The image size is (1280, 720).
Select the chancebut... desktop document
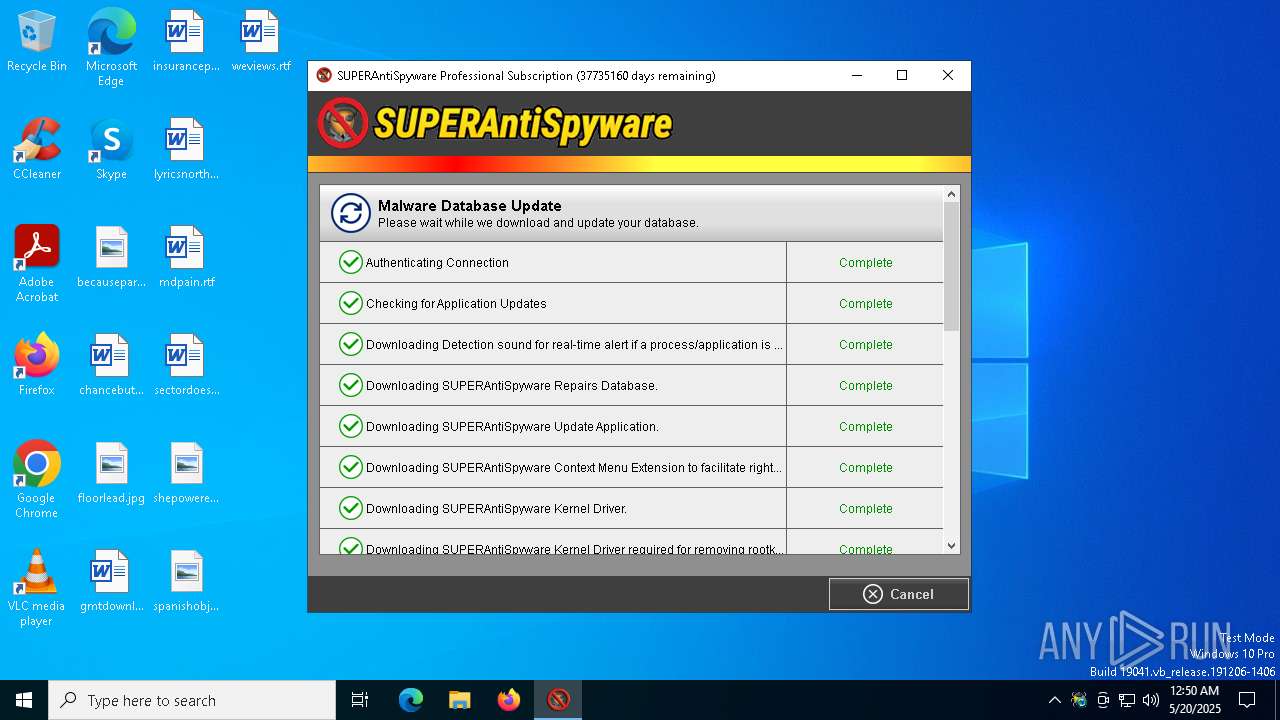111,365
